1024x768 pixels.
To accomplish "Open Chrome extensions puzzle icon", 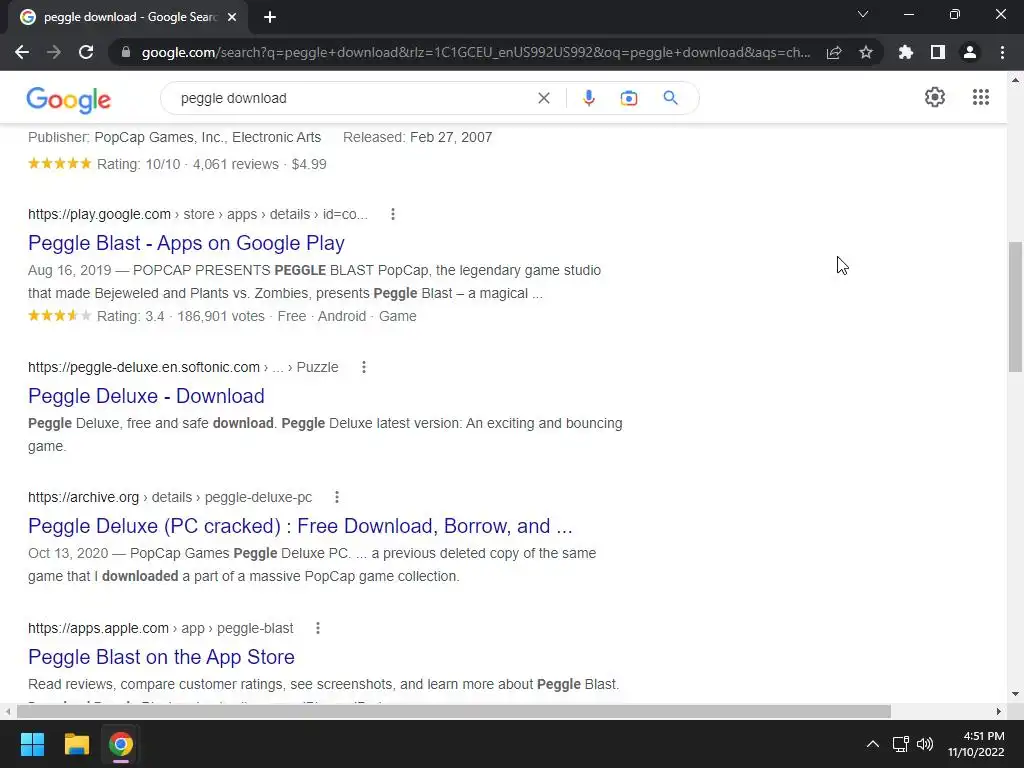I will click(x=906, y=52).
